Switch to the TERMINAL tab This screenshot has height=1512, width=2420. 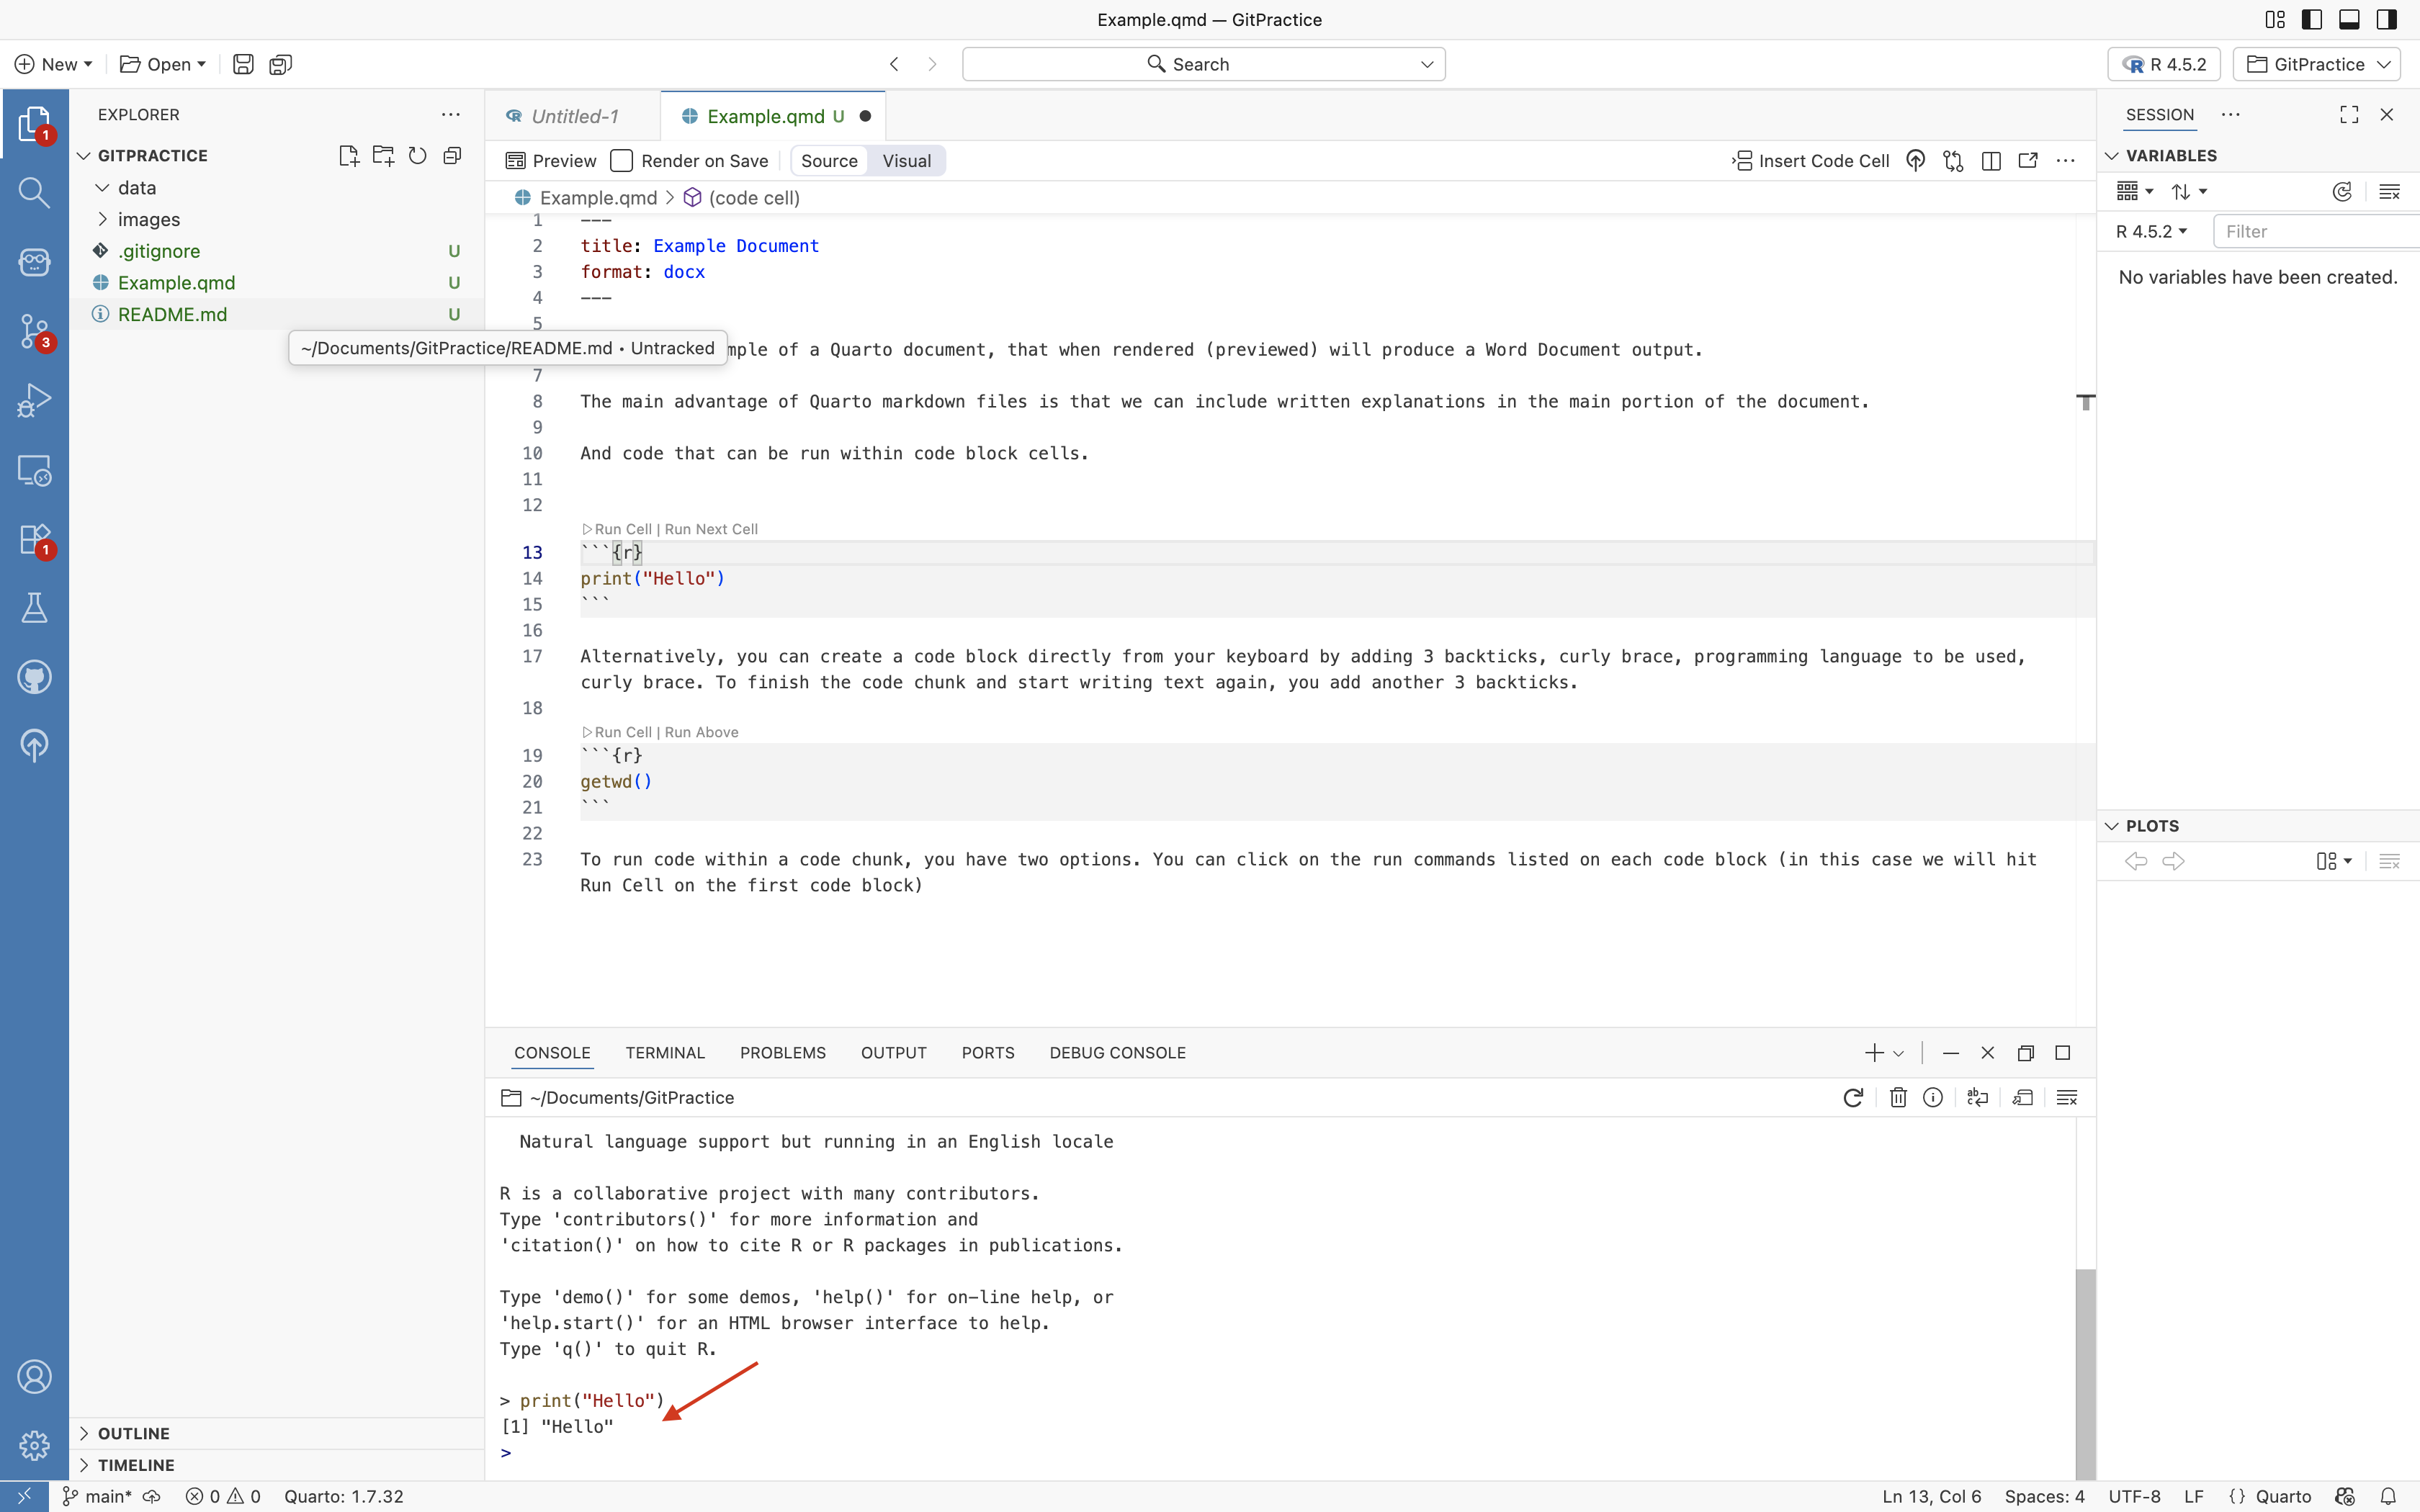click(665, 1053)
